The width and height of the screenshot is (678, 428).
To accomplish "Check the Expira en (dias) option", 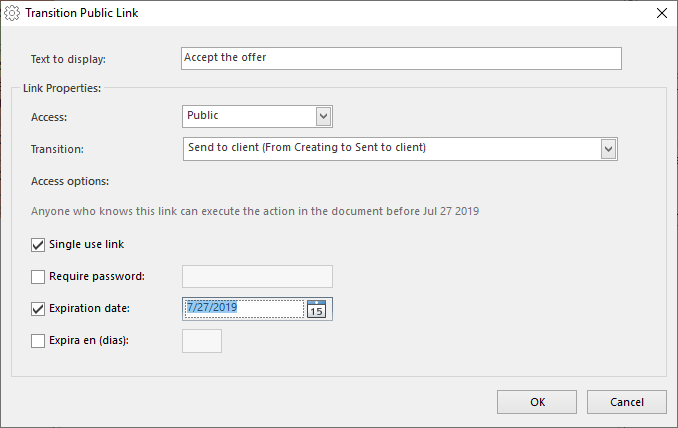I will pos(38,341).
